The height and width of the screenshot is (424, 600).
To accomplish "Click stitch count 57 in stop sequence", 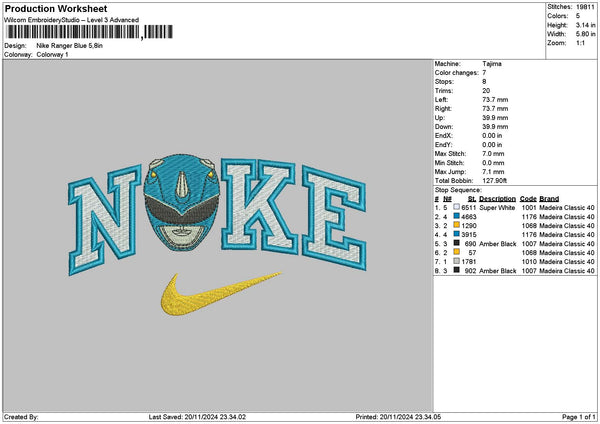I will click(x=472, y=253).
